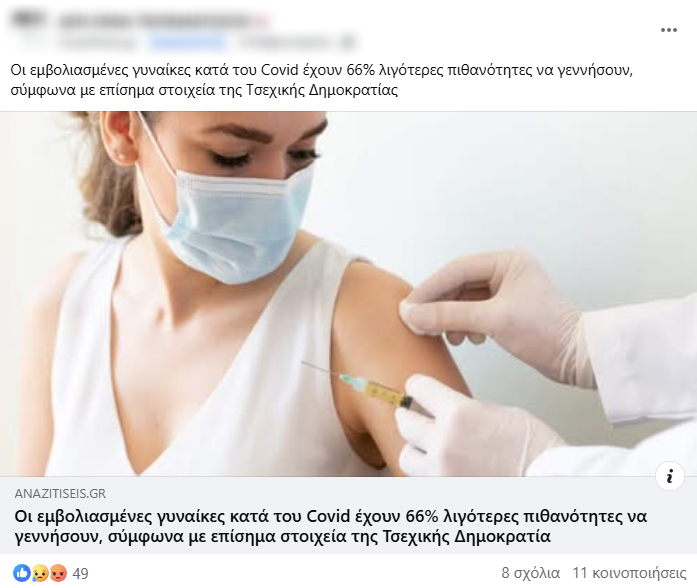The image size is (697, 588).
Task: Click the link info 'i' icon
Action: coord(669,476)
